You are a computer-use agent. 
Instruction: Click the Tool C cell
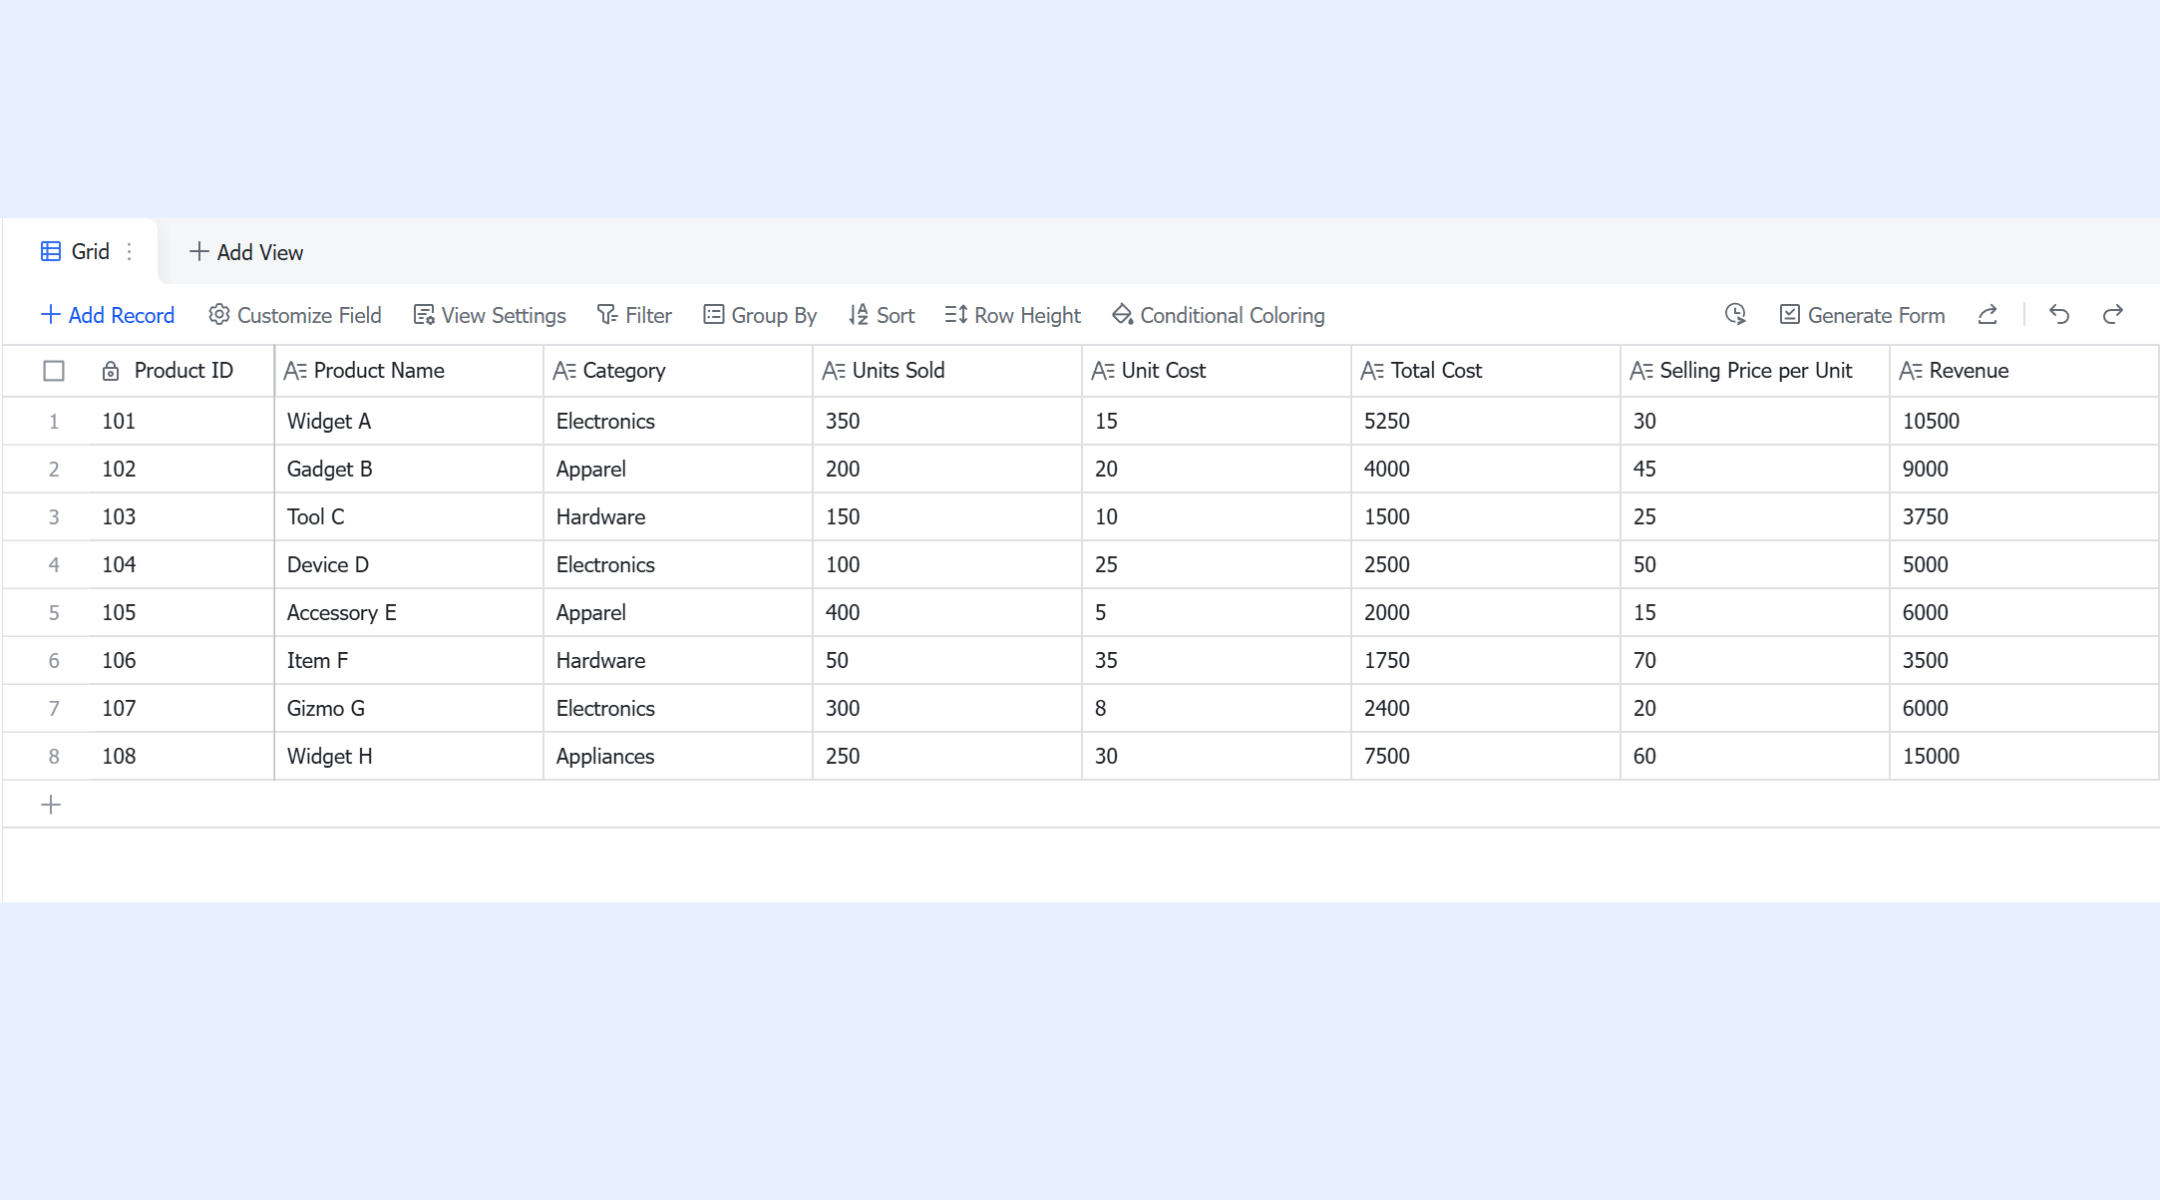[409, 517]
